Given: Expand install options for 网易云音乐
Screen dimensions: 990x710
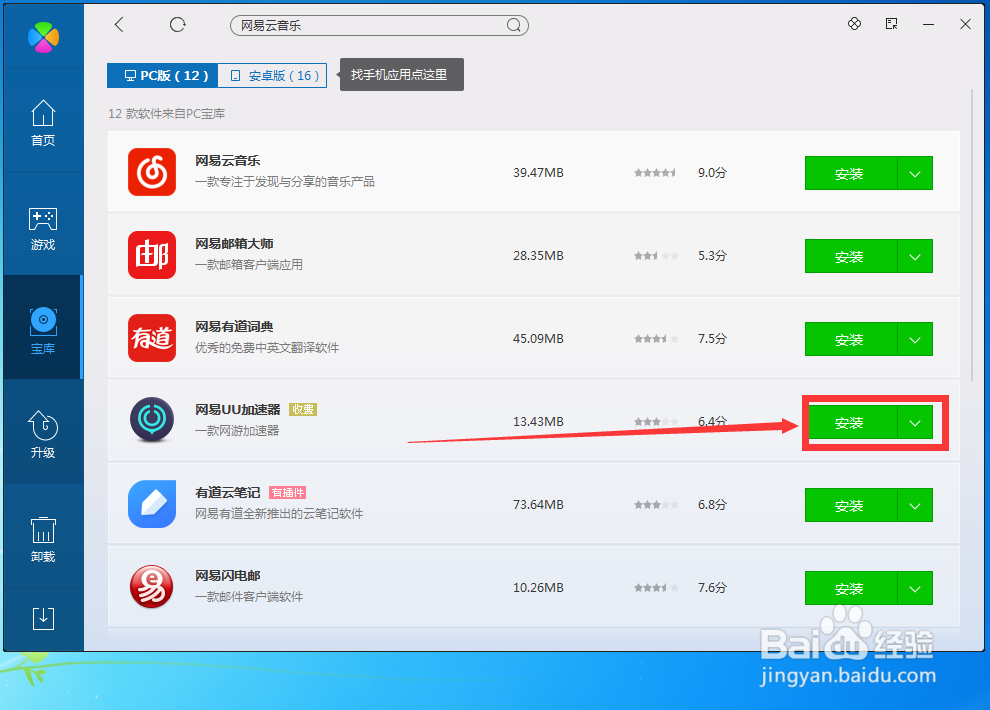Looking at the screenshot, I should 915,173.
